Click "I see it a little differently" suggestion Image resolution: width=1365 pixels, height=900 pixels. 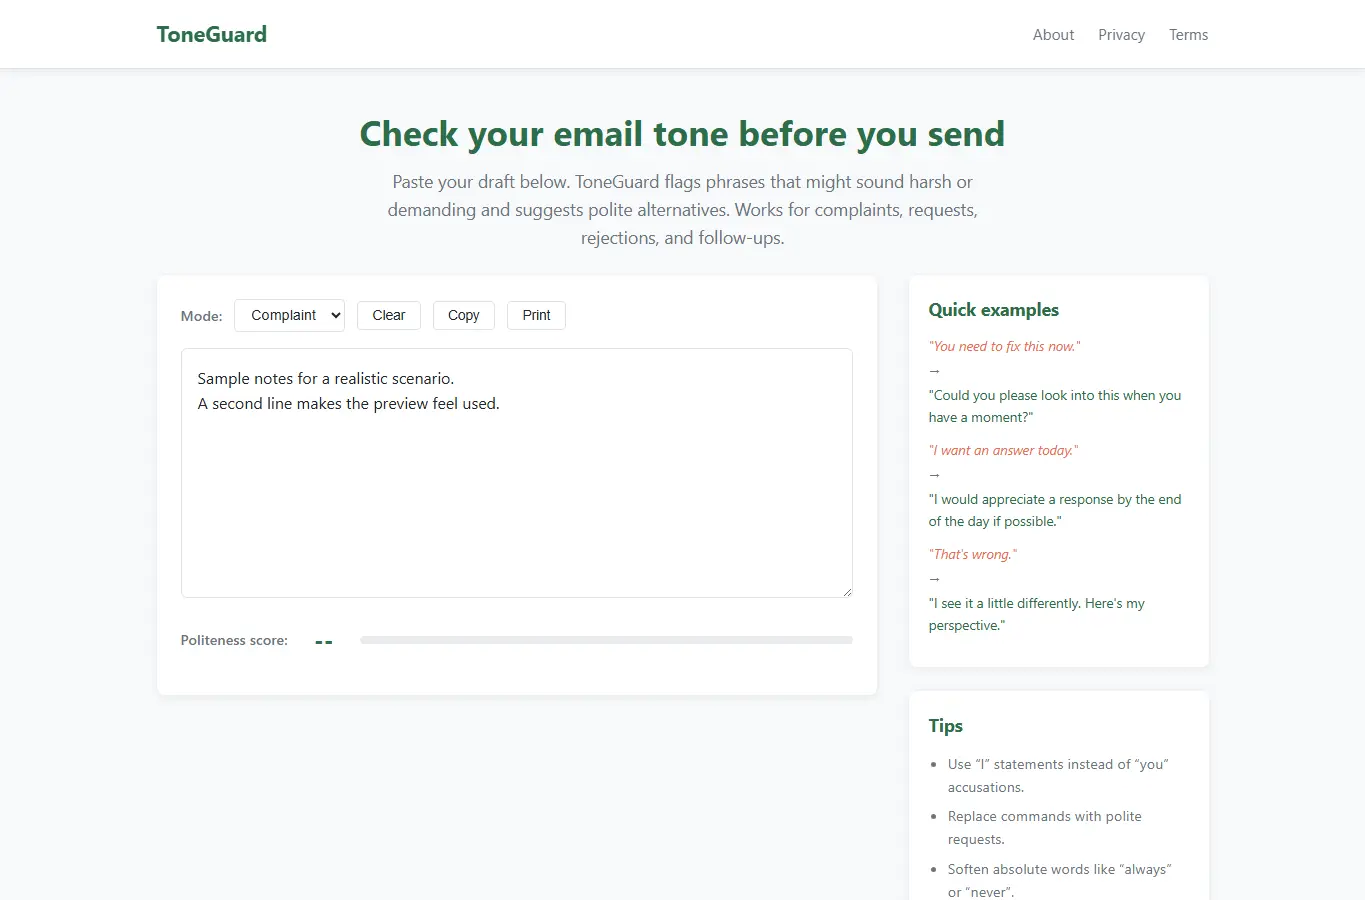pos(1037,614)
